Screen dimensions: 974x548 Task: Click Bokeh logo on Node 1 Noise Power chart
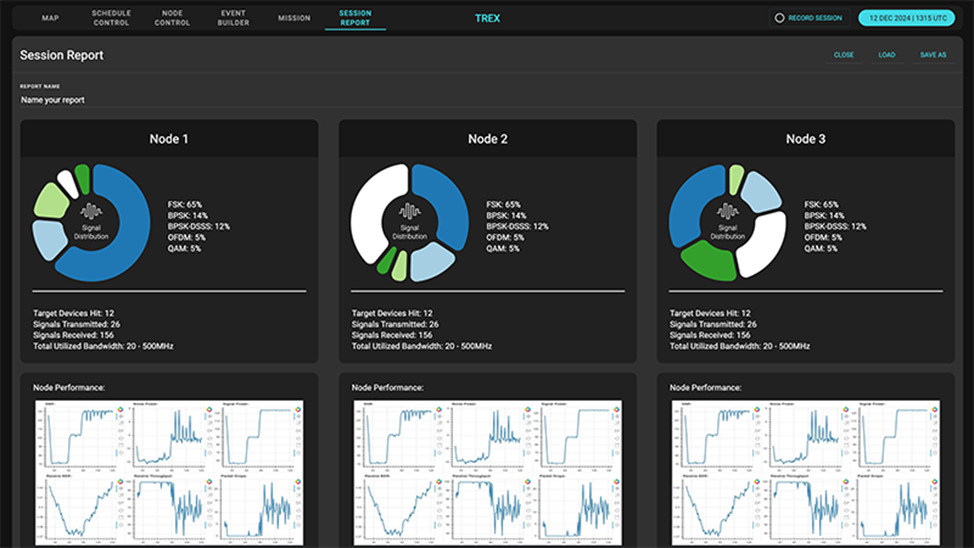[208, 408]
